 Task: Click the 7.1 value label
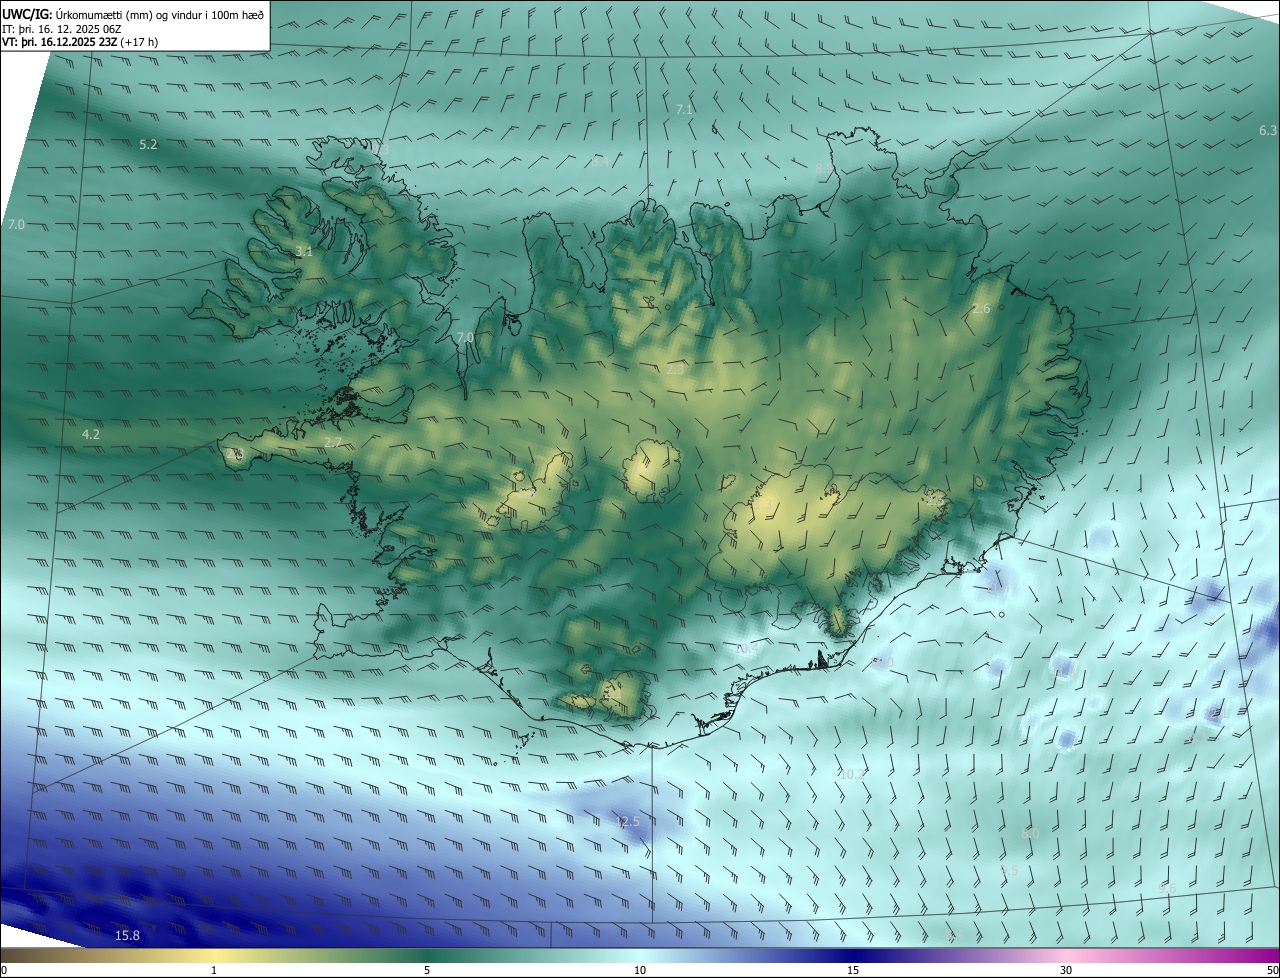pyautogui.click(x=684, y=109)
